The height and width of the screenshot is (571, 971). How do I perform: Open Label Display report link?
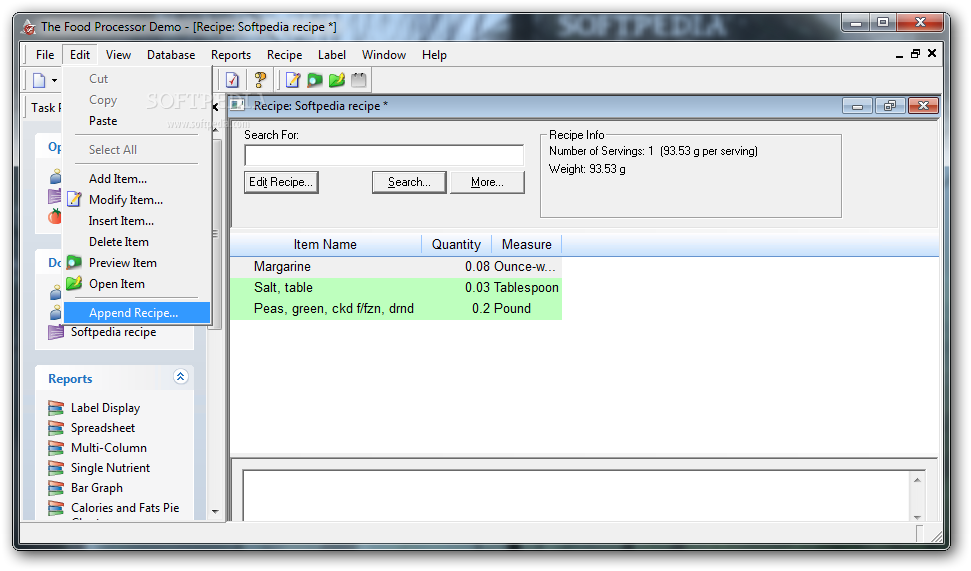click(x=105, y=408)
